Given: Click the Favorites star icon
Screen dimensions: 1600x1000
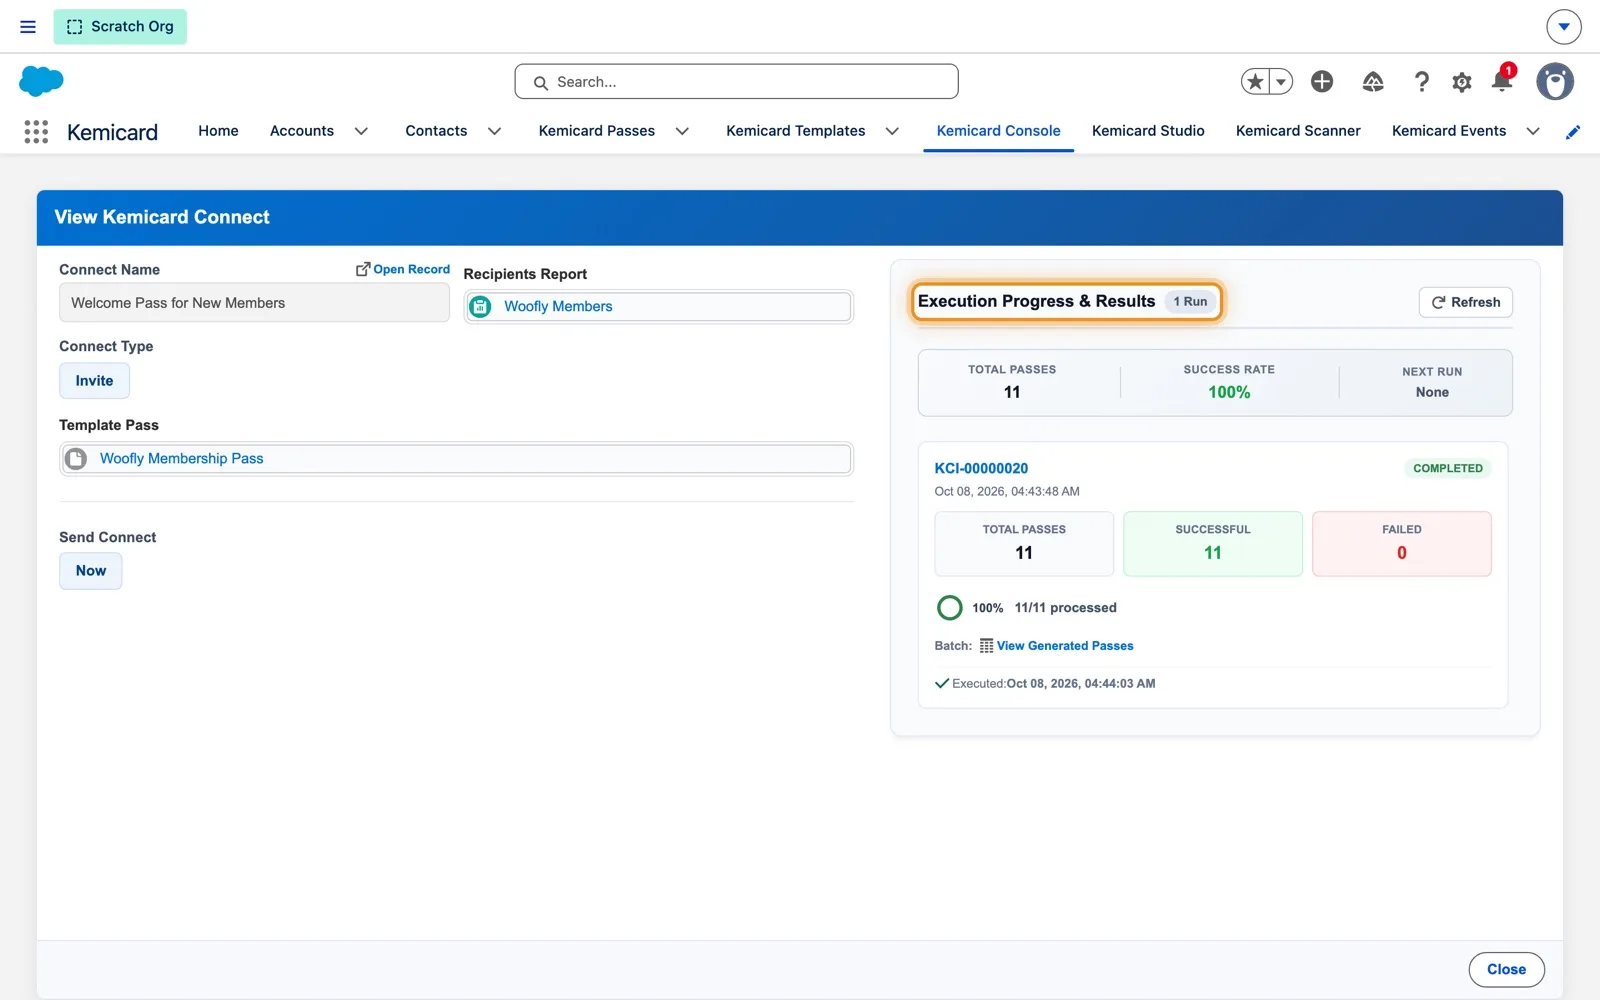Looking at the screenshot, I should pos(1256,82).
